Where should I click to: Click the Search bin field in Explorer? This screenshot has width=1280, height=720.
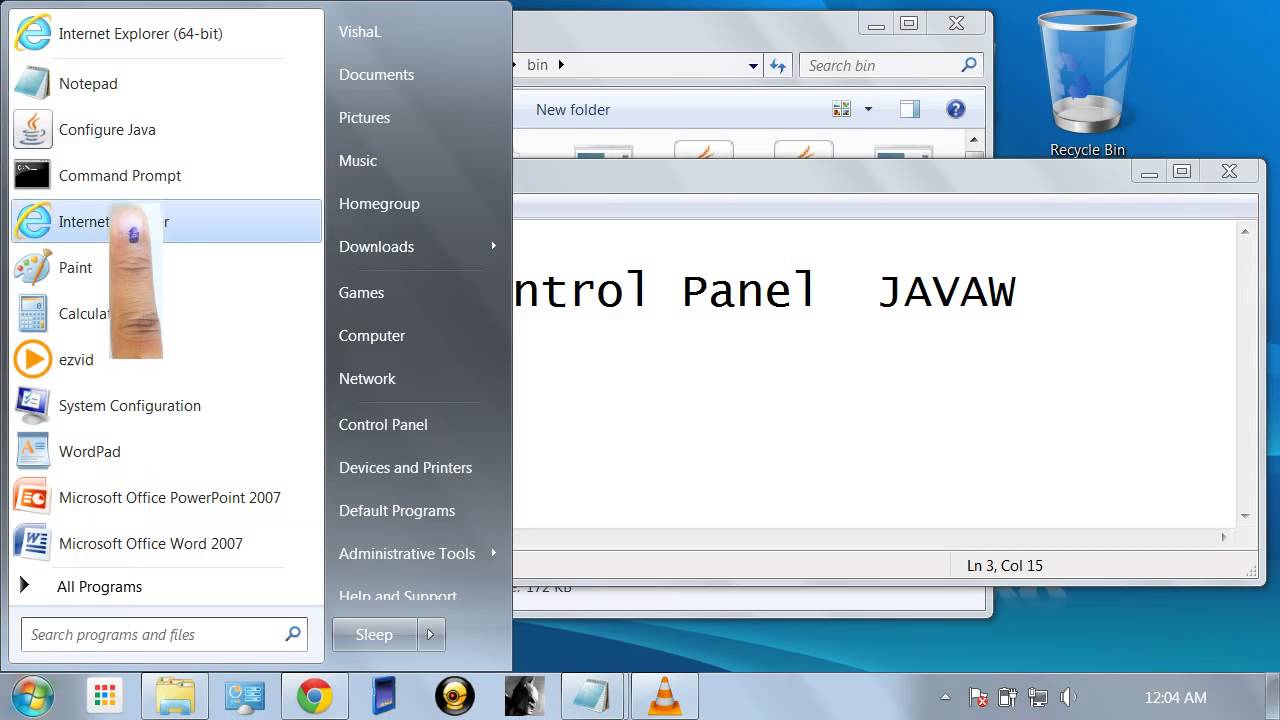[x=892, y=66]
